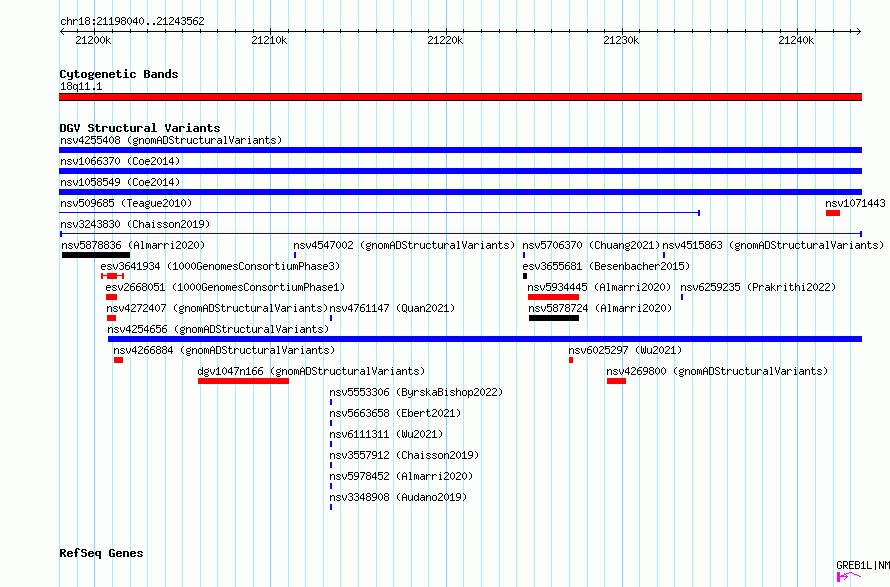Click the nsv4515863 gnomAD label

(x=773, y=245)
